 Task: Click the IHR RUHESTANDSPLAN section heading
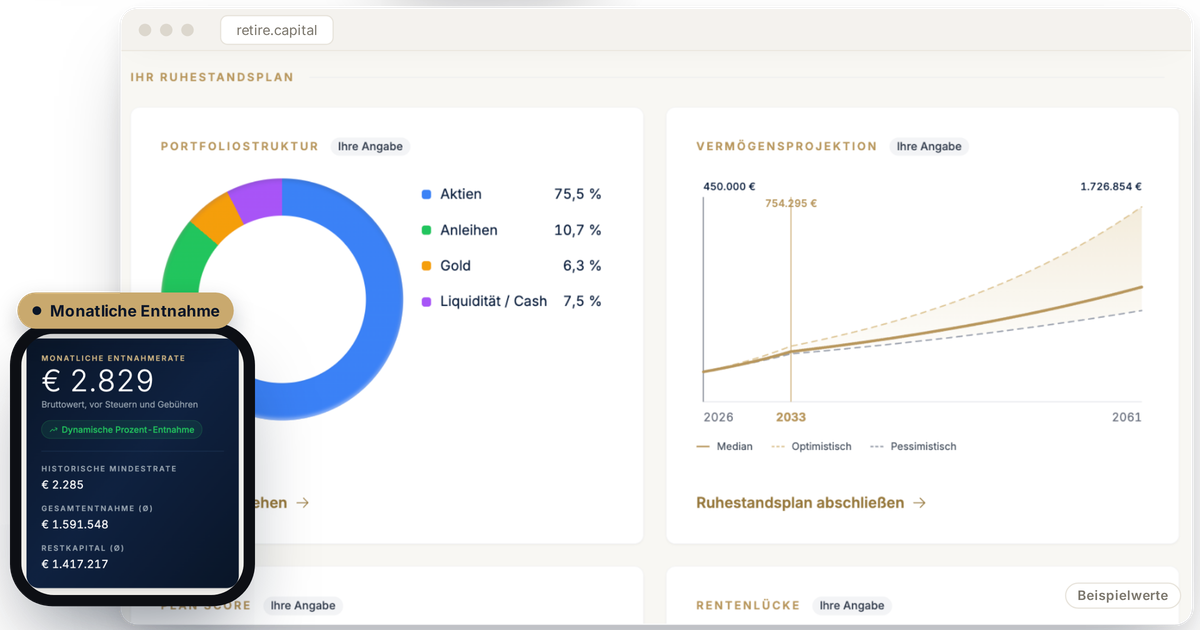212,77
